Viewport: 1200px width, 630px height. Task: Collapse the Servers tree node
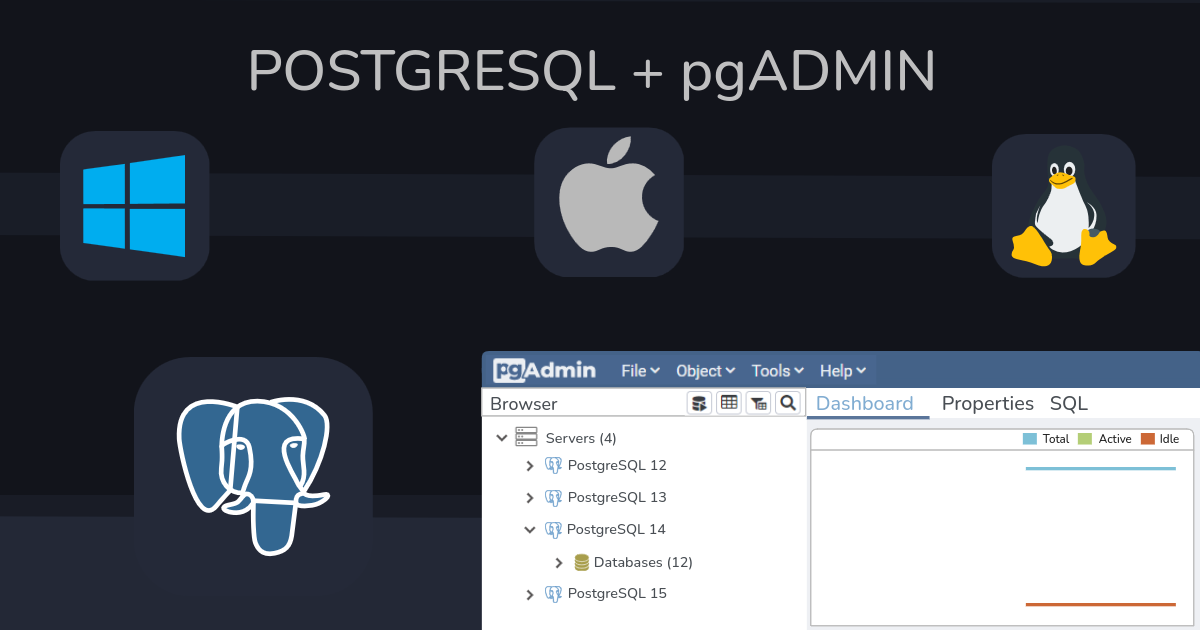(502, 437)
